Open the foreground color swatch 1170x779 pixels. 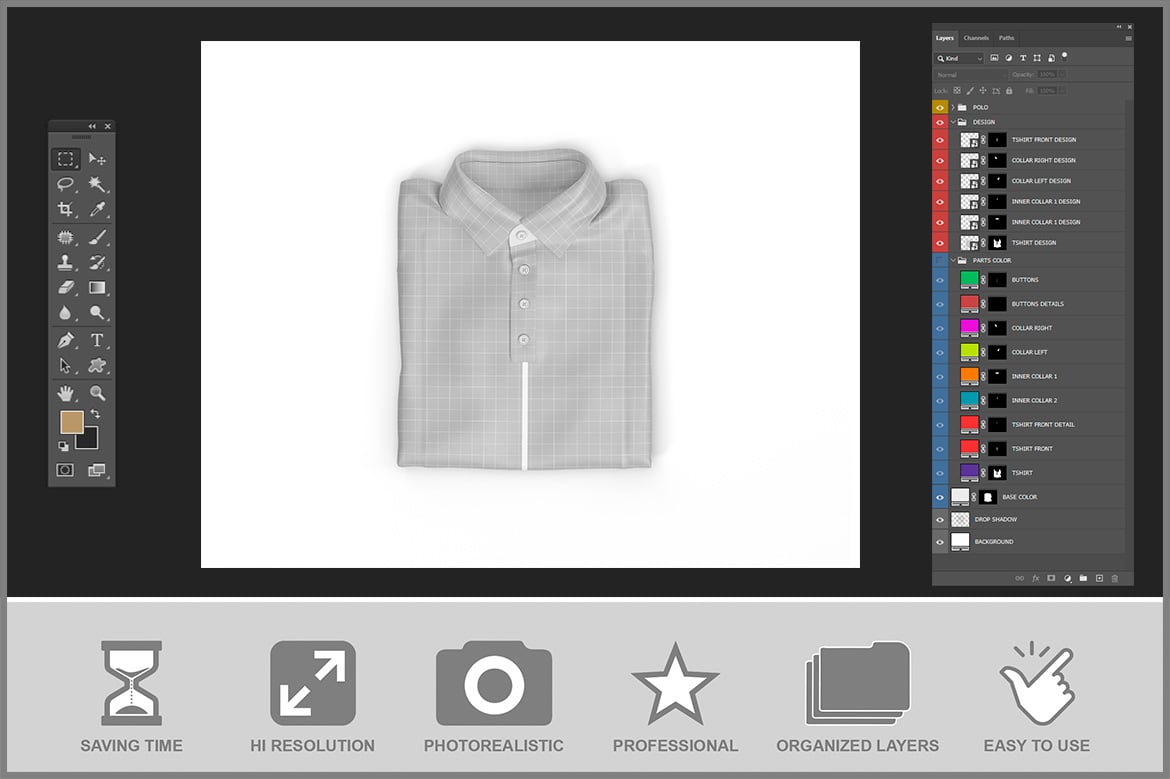(72, 422)
